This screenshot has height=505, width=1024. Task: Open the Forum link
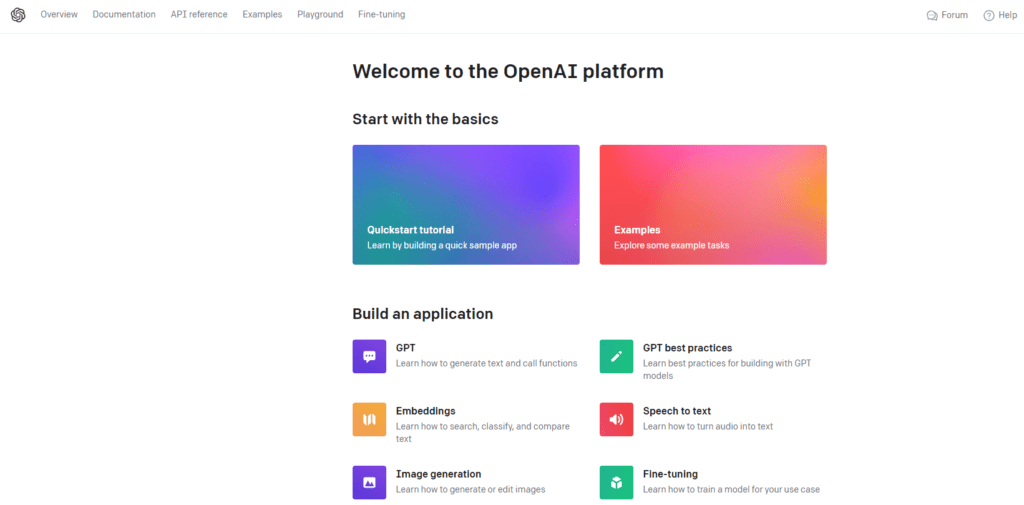point(947,15)
